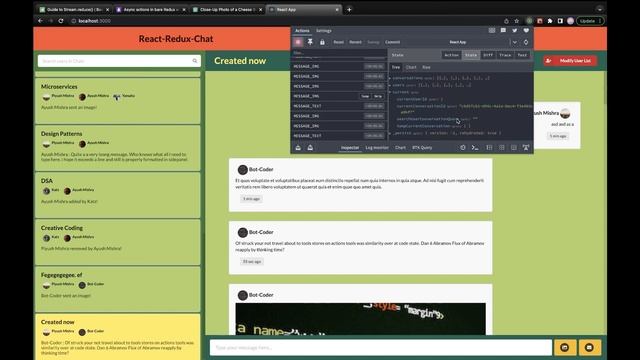Toggle the dispatcher terminal icon
The image size is (640, 360).
pos(475,148)
